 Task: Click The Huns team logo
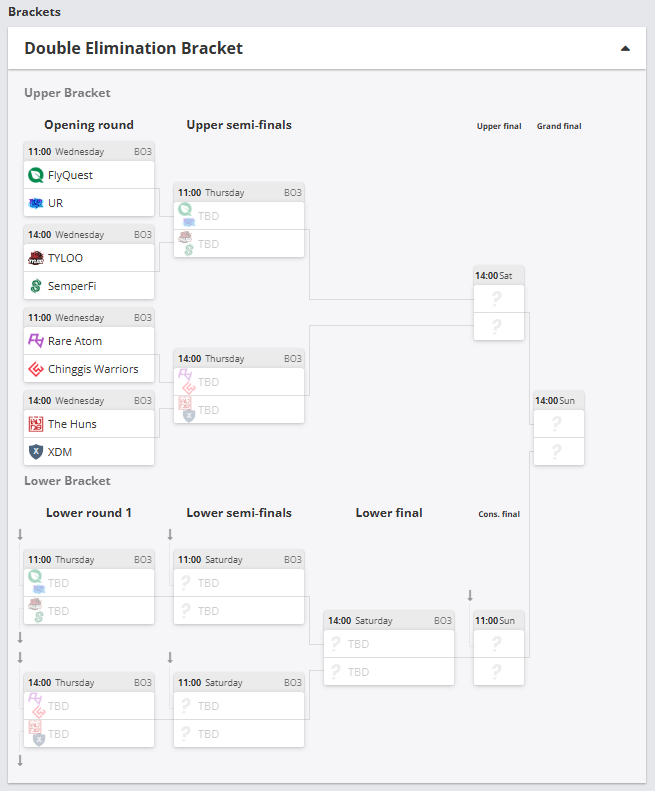(37, 424)
